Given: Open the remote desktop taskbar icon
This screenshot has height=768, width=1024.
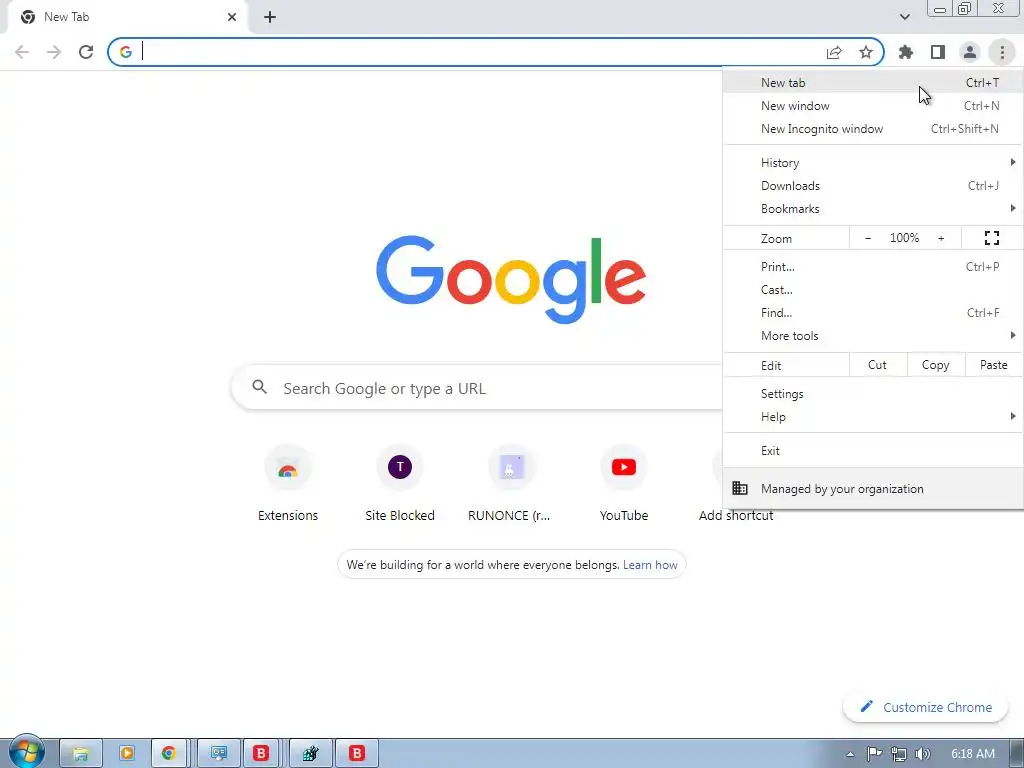Looking at the screenshot, I should (218, 754).
